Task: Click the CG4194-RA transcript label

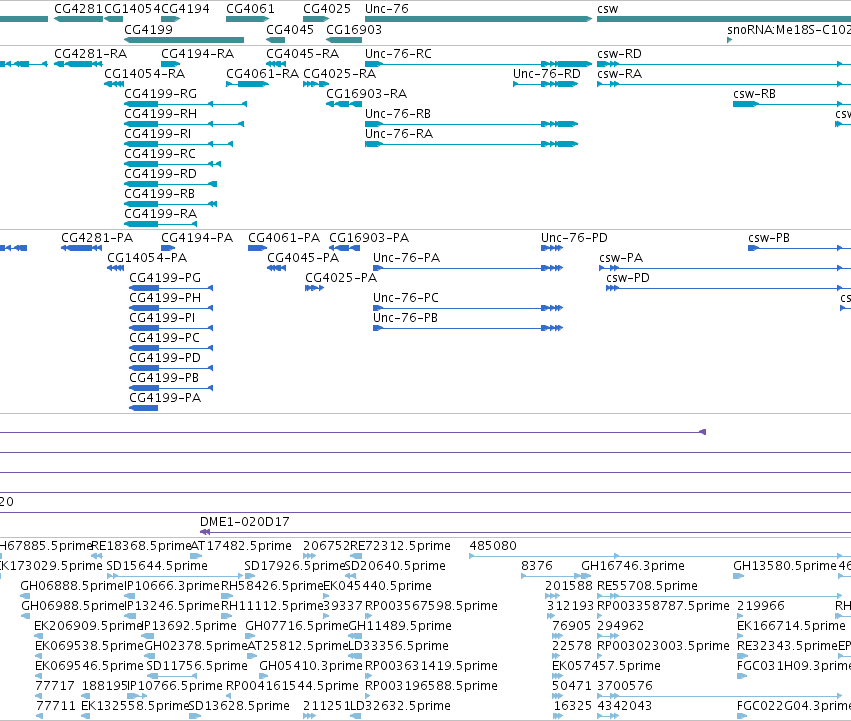Action: tap(198, 54)
